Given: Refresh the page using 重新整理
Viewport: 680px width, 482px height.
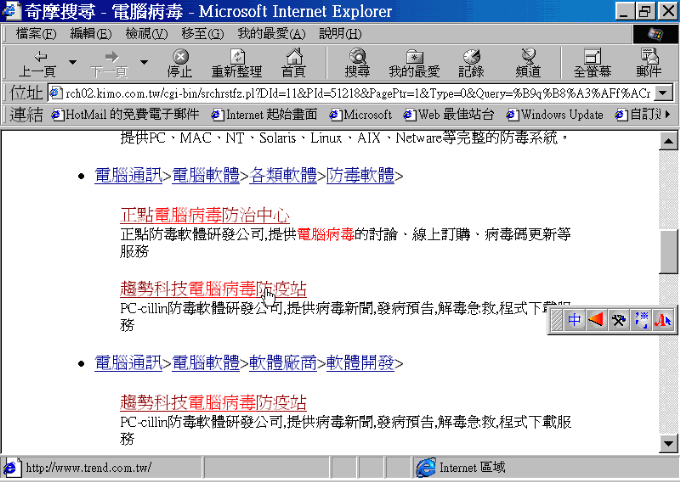Looking at the screenshot, I should (x=237, y=63).
